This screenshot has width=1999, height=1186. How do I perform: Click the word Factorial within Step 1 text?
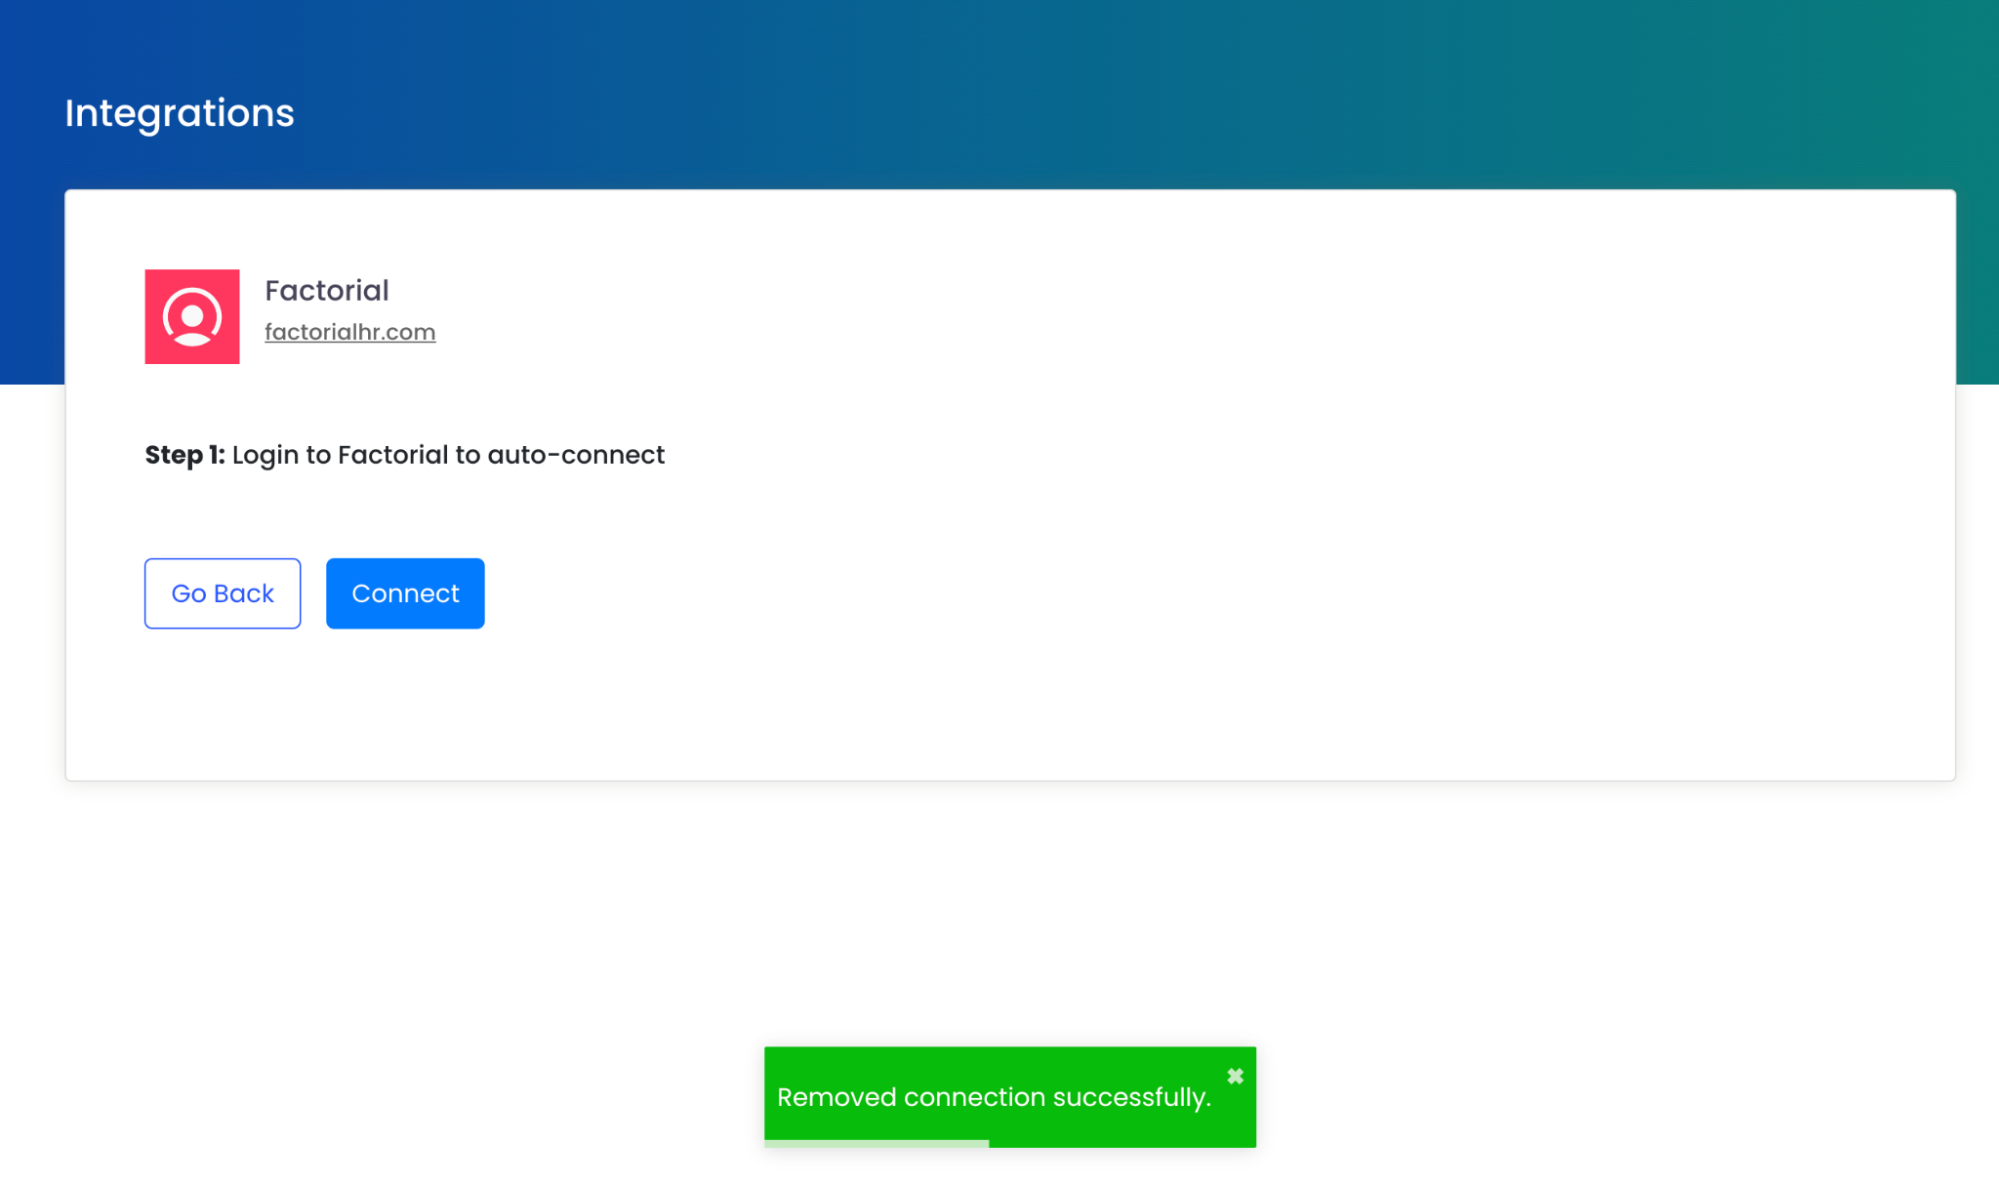392,455
